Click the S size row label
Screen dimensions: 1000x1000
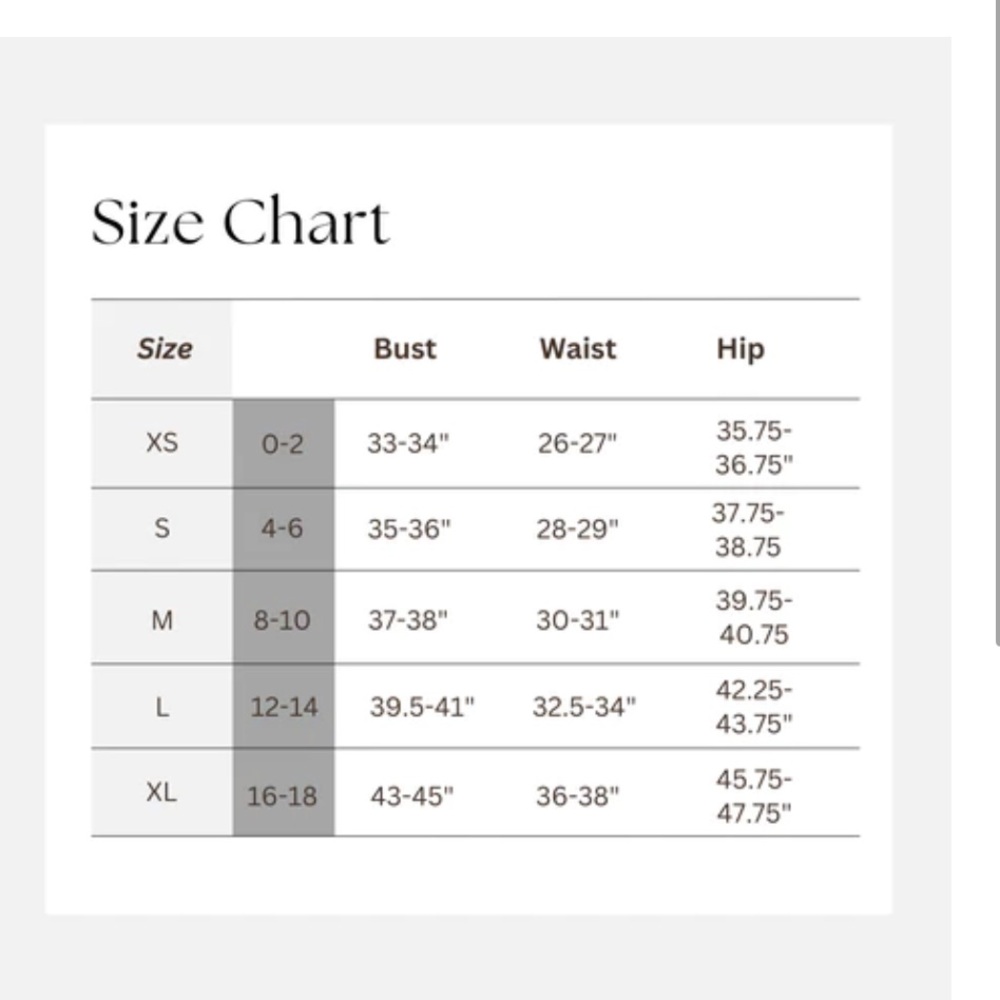point(162,528)
